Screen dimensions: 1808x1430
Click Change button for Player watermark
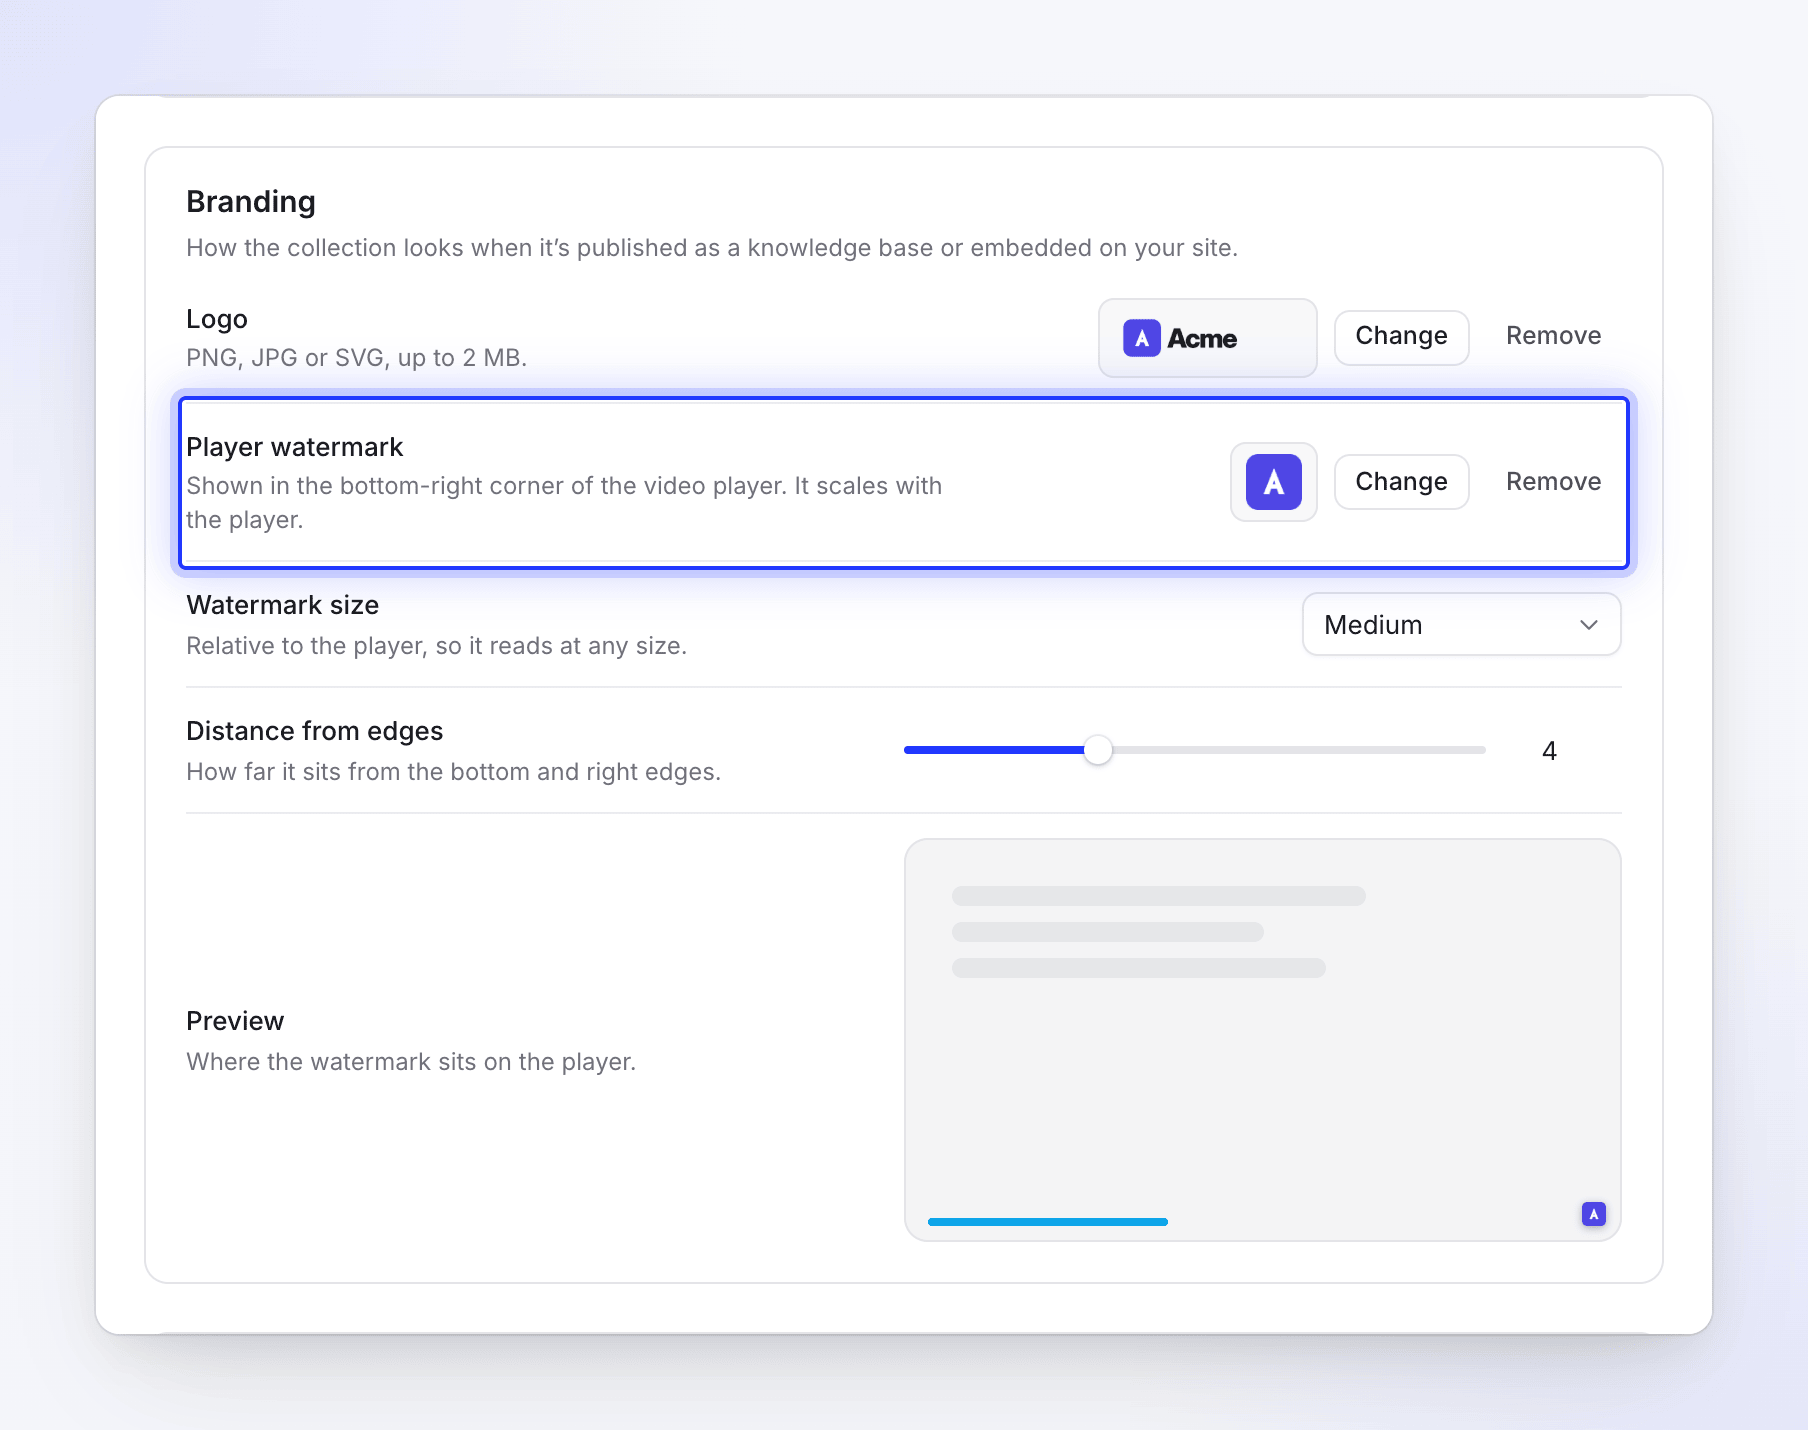pos(1401,482)
